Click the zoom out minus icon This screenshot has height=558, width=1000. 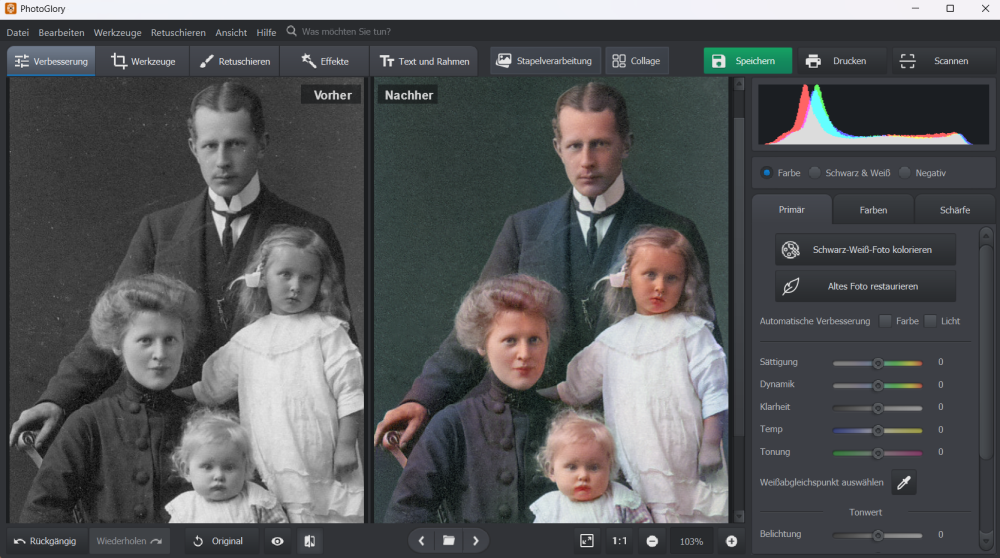click(652, 541)
